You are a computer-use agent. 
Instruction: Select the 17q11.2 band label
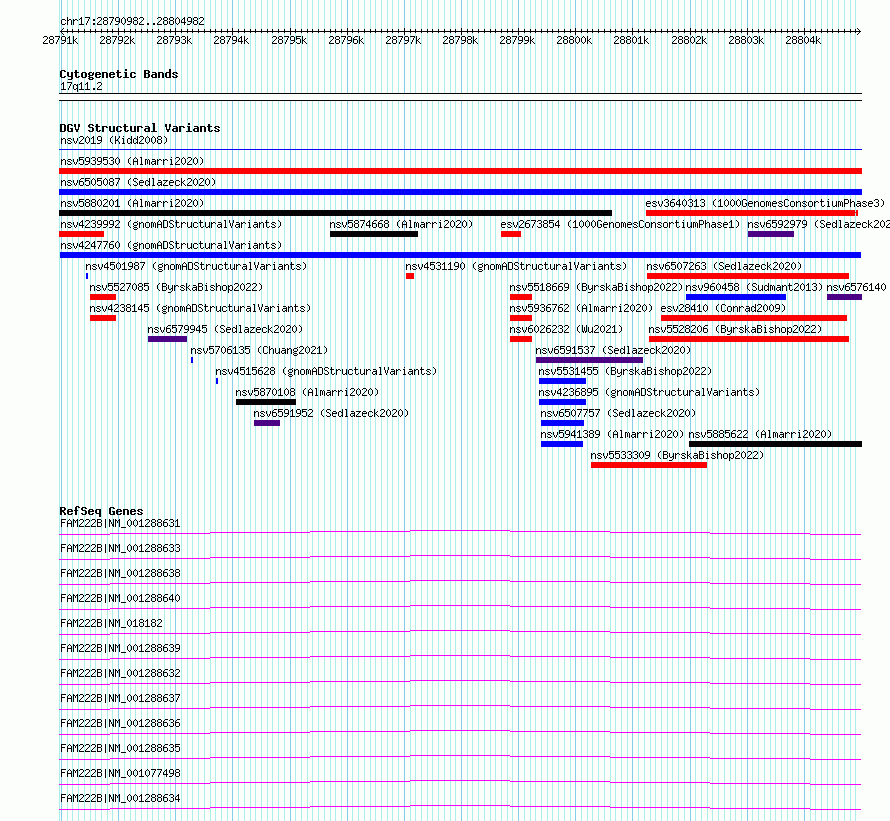(81, 86)
